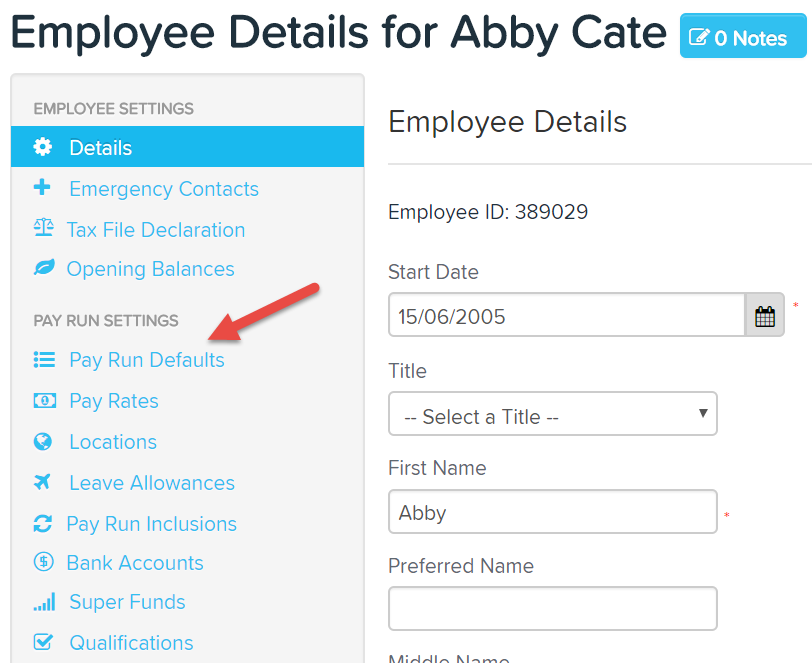Click the leaf icon for Opening Balances
Viewport: 812px width, 663px height.
(43, 269)
